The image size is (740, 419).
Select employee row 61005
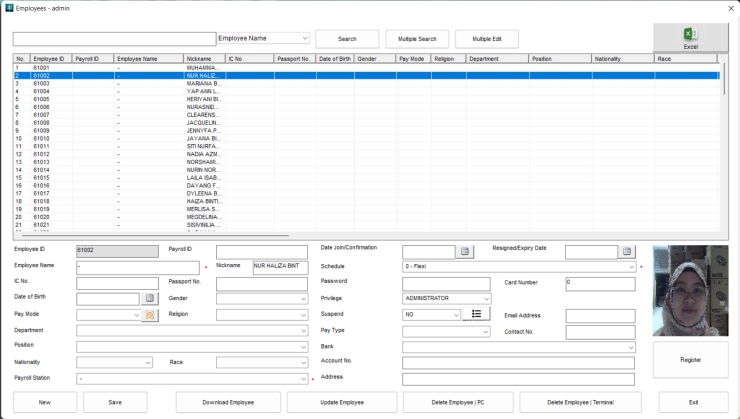(x=45, y=101)
